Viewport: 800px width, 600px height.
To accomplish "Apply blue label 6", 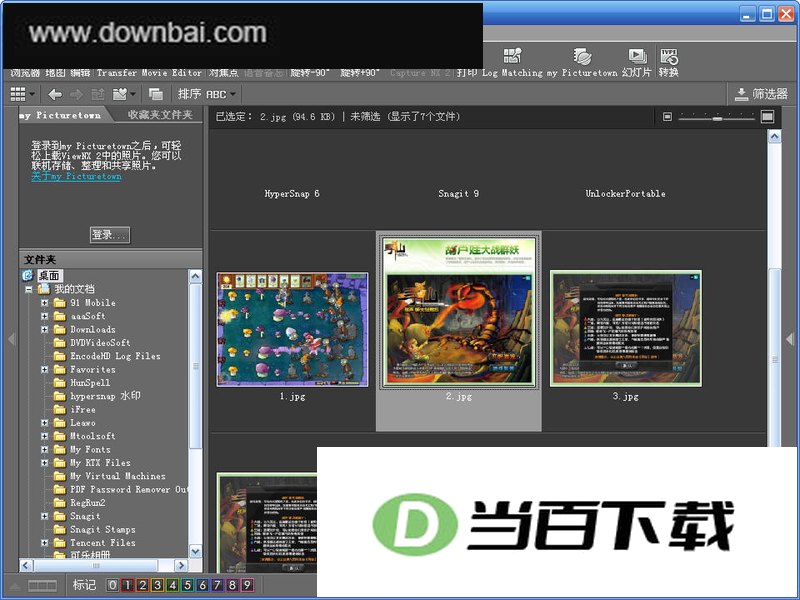I will (203, 585).
